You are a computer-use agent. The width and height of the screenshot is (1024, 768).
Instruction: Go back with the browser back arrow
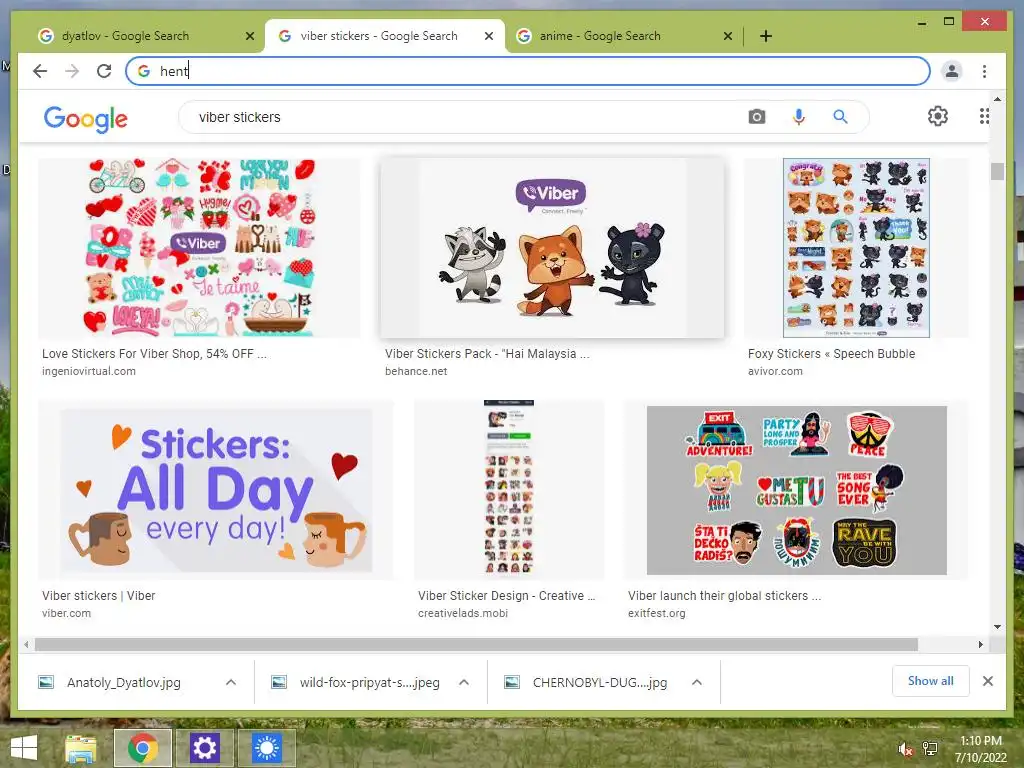point(40,71)
